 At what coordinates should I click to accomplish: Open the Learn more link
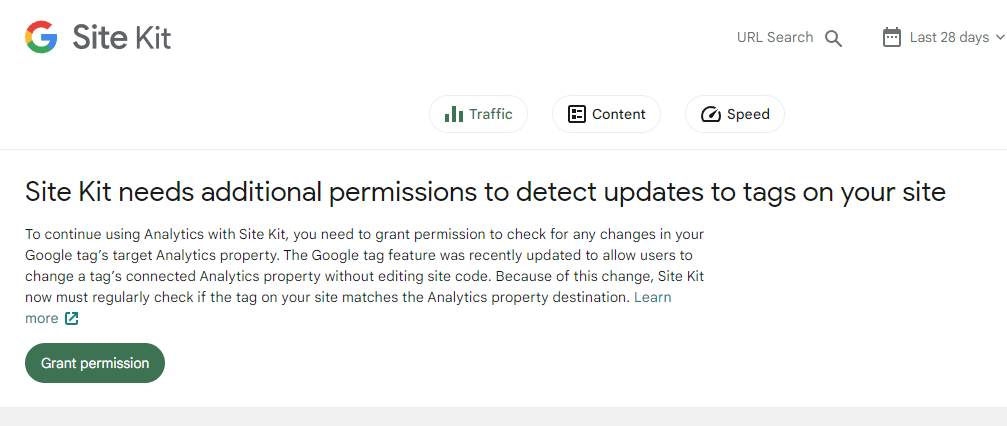point(652,298)
